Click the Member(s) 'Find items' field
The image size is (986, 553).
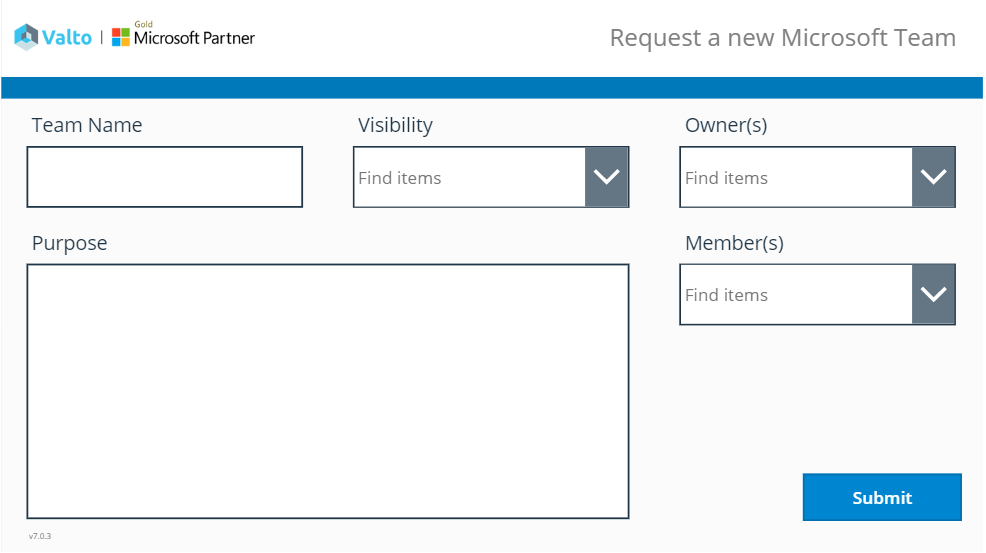(795, 294)
